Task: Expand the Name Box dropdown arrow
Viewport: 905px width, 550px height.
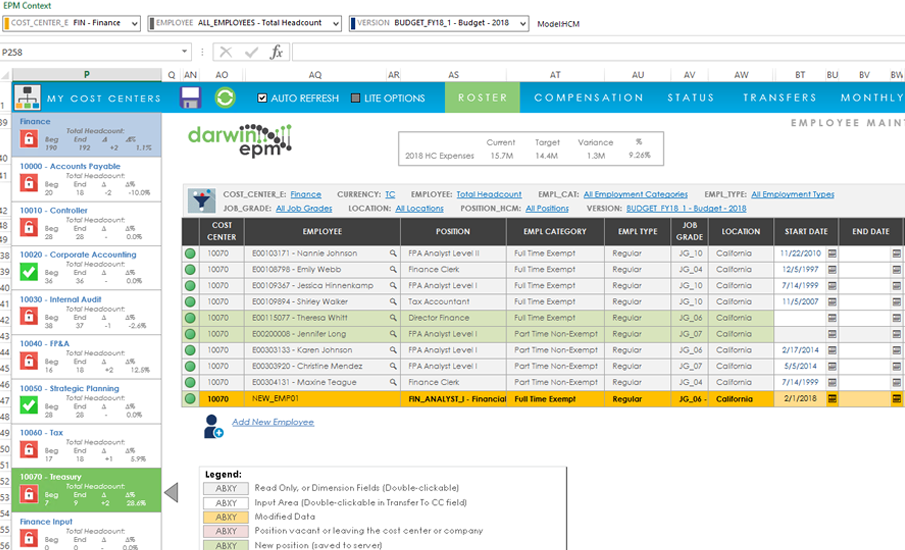Action: click(184, 52)
